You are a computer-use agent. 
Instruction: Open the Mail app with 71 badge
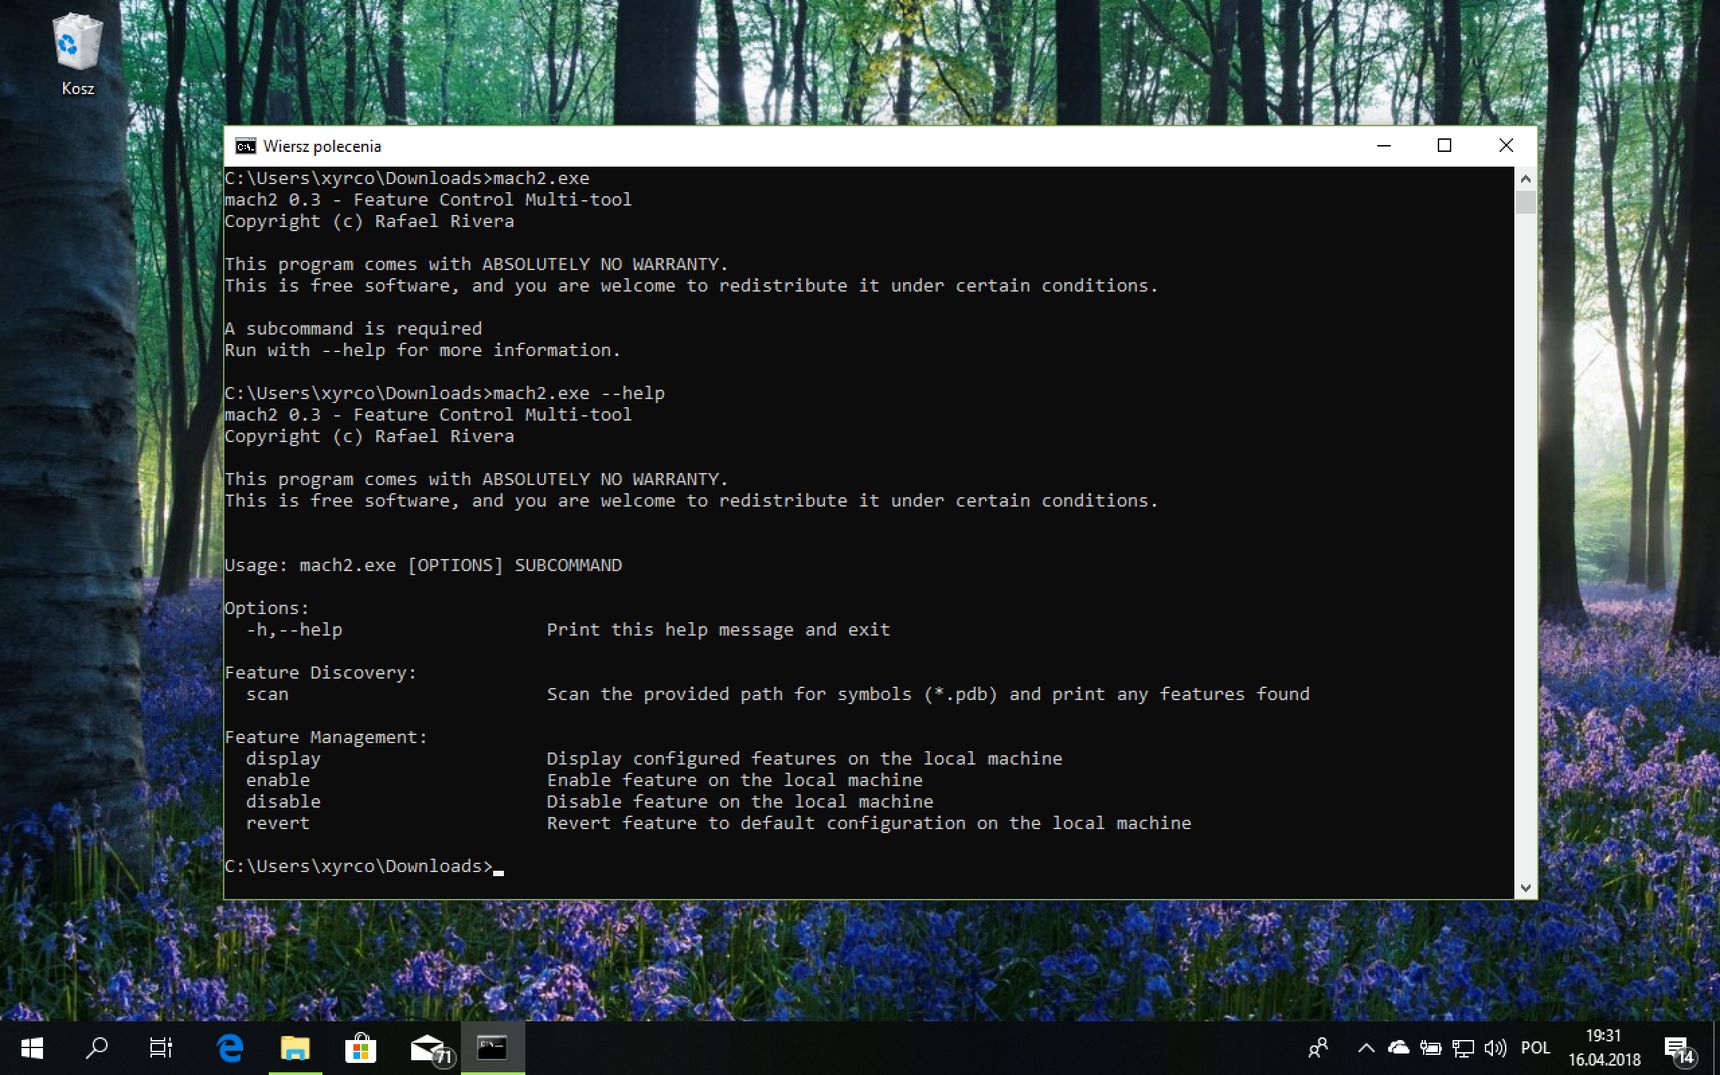[430, 1048]
